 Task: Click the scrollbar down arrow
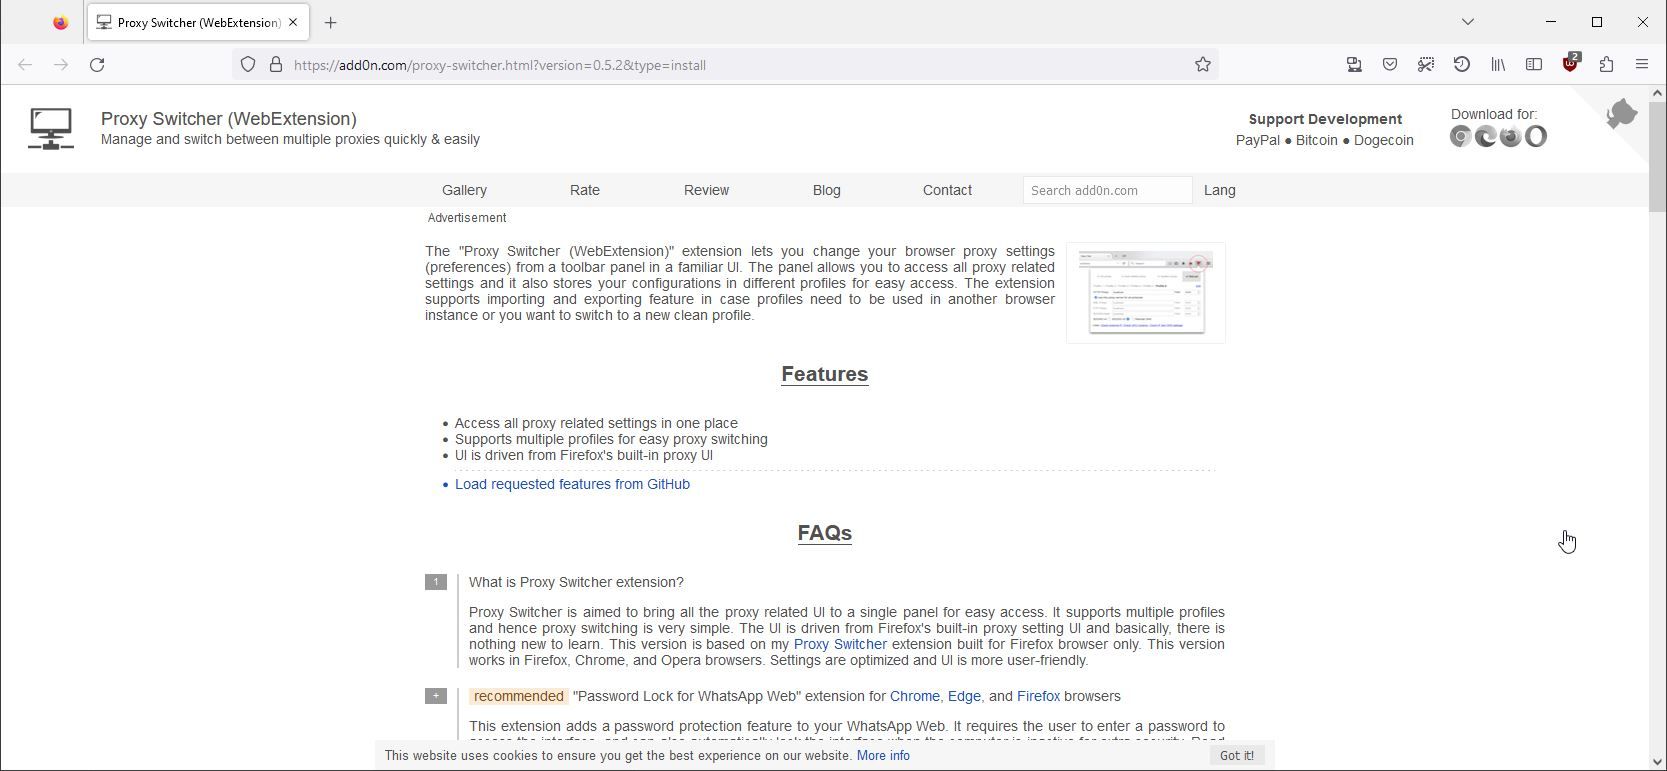(1657, 763)
